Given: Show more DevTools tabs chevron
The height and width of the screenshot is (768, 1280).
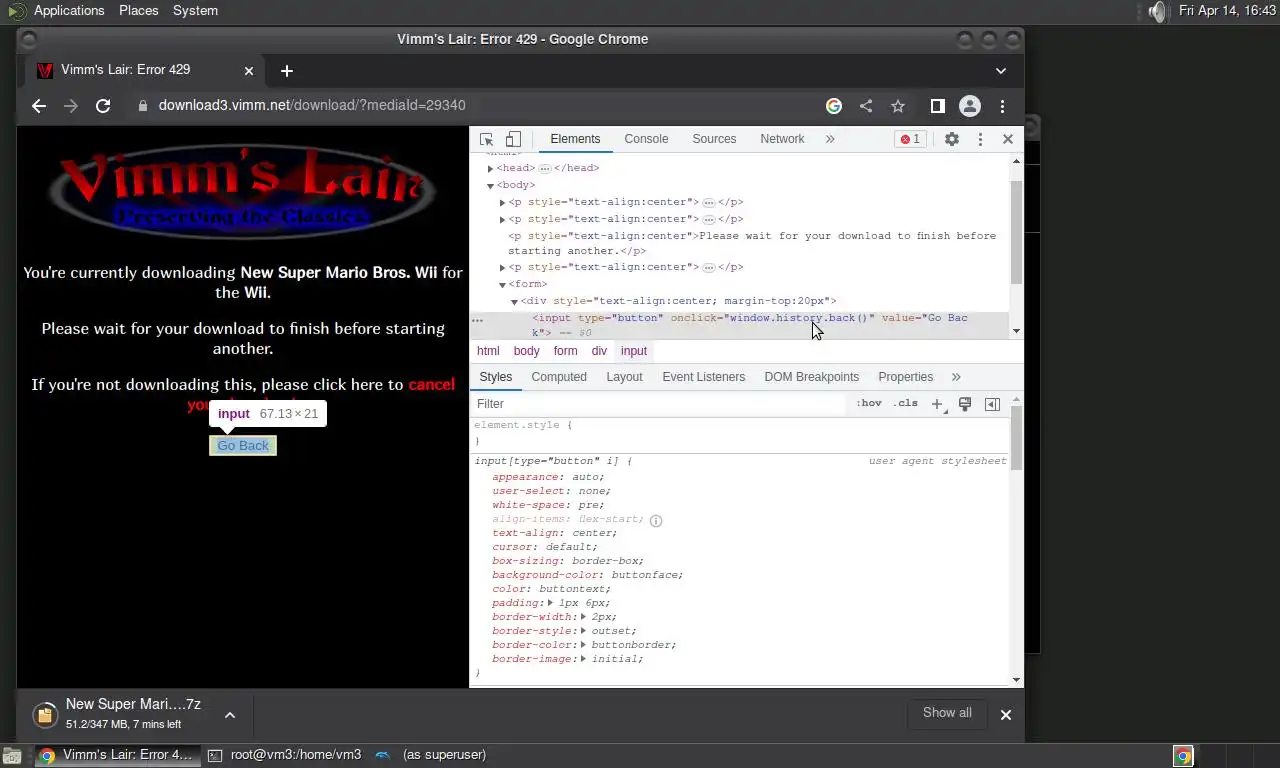Looking at the screenshot, I should (x=830, y=139).
